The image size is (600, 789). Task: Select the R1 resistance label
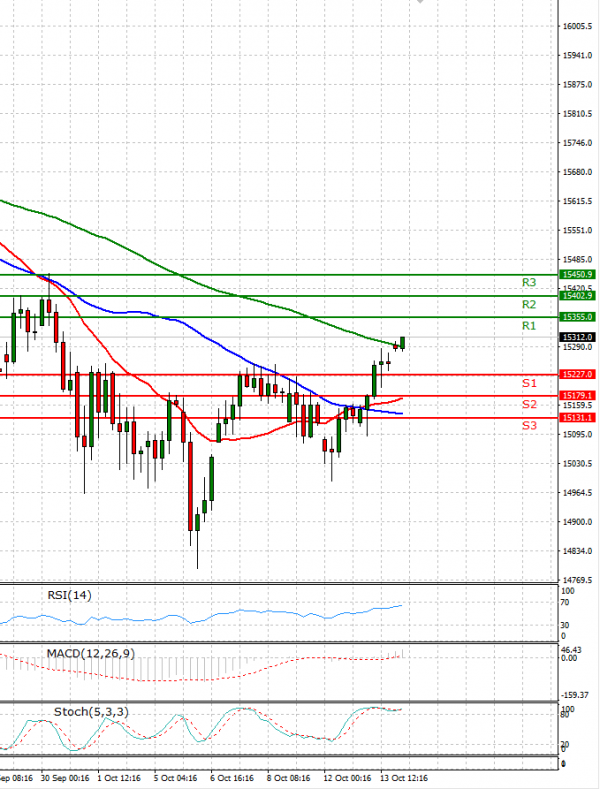[529, 326]
